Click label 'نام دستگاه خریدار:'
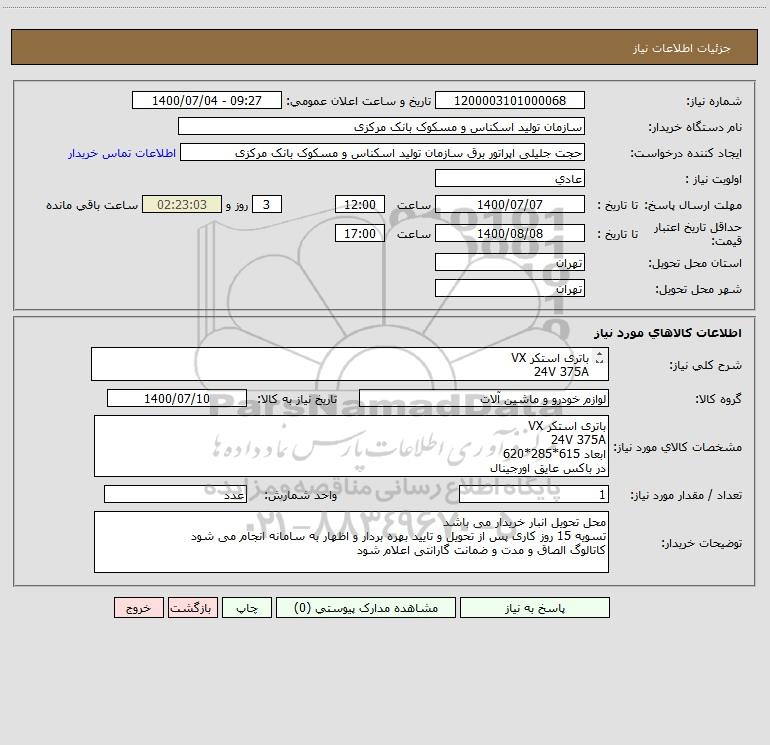Image resolution: width=770 pixels, height=745 pixels. [695, 127]
